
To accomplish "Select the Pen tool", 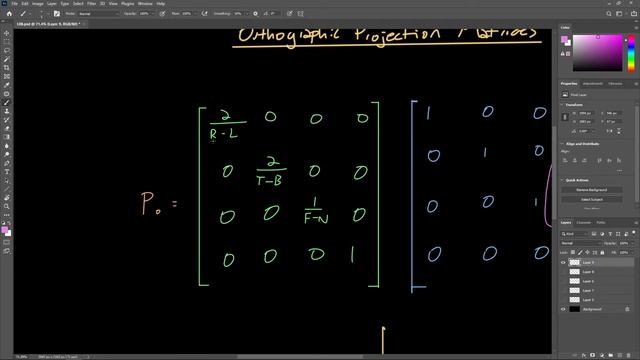I will tap(7, 163).
